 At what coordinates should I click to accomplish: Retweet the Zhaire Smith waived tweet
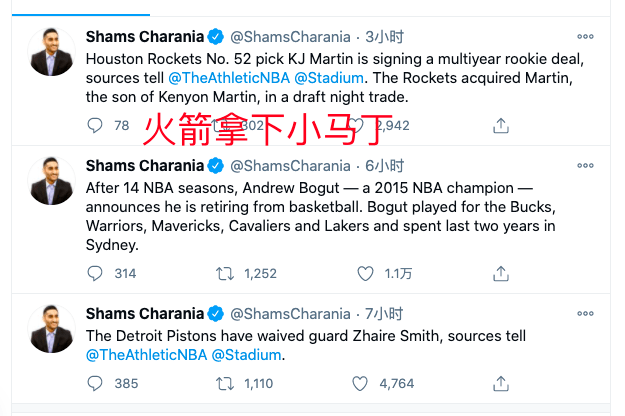(225, 384)
